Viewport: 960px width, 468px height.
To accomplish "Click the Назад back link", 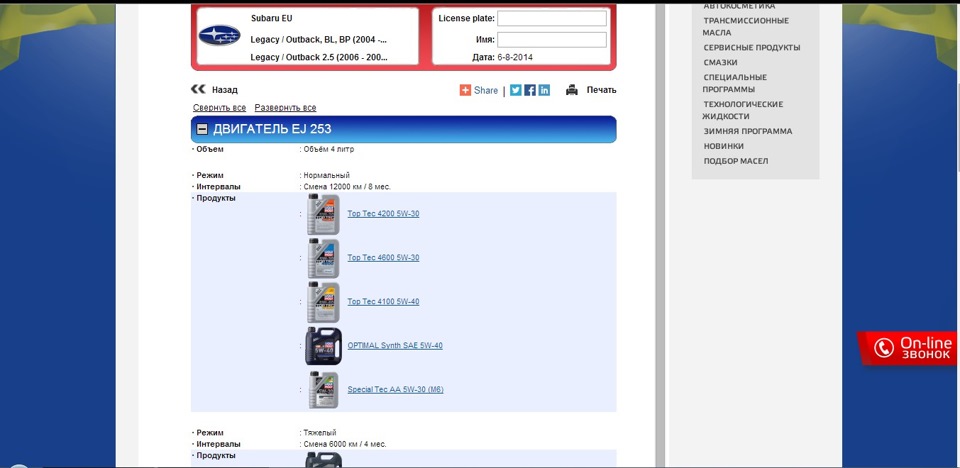I will (x=225, y=90).
